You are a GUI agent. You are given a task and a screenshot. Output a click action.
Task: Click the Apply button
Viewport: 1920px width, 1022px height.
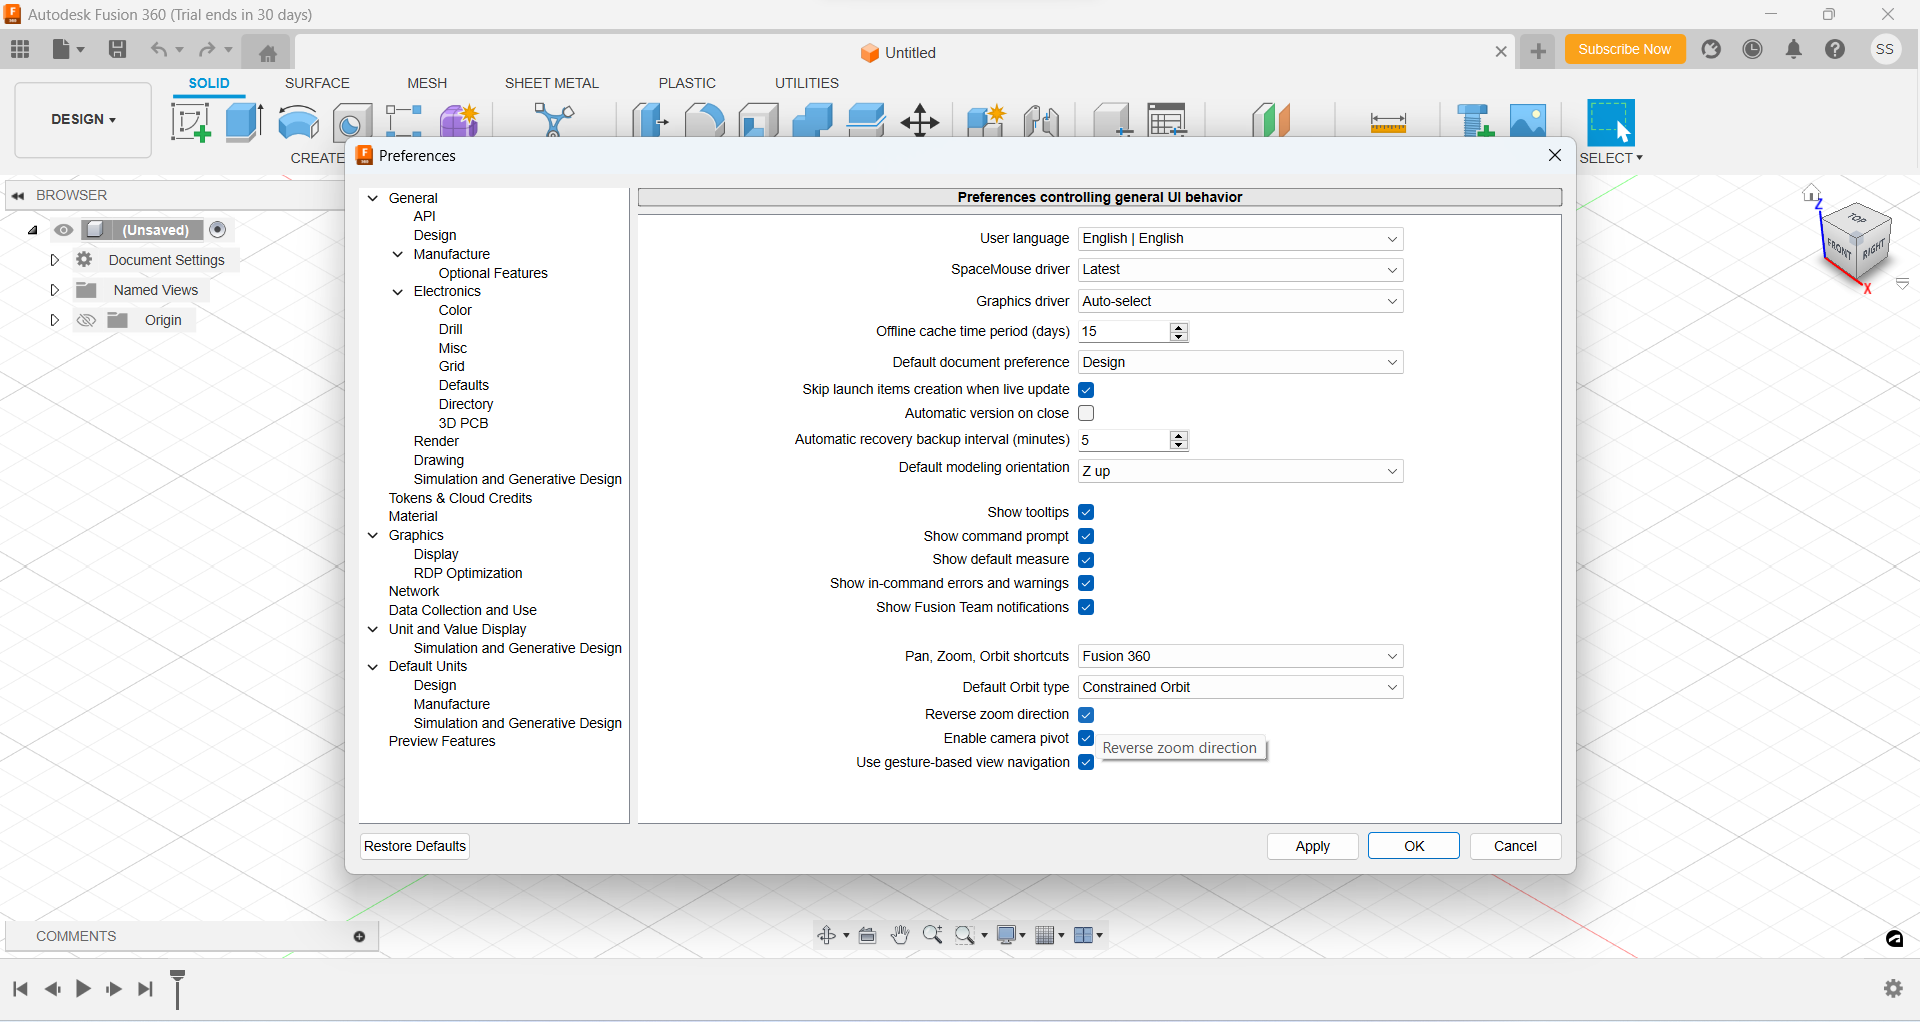(1312, 846)
